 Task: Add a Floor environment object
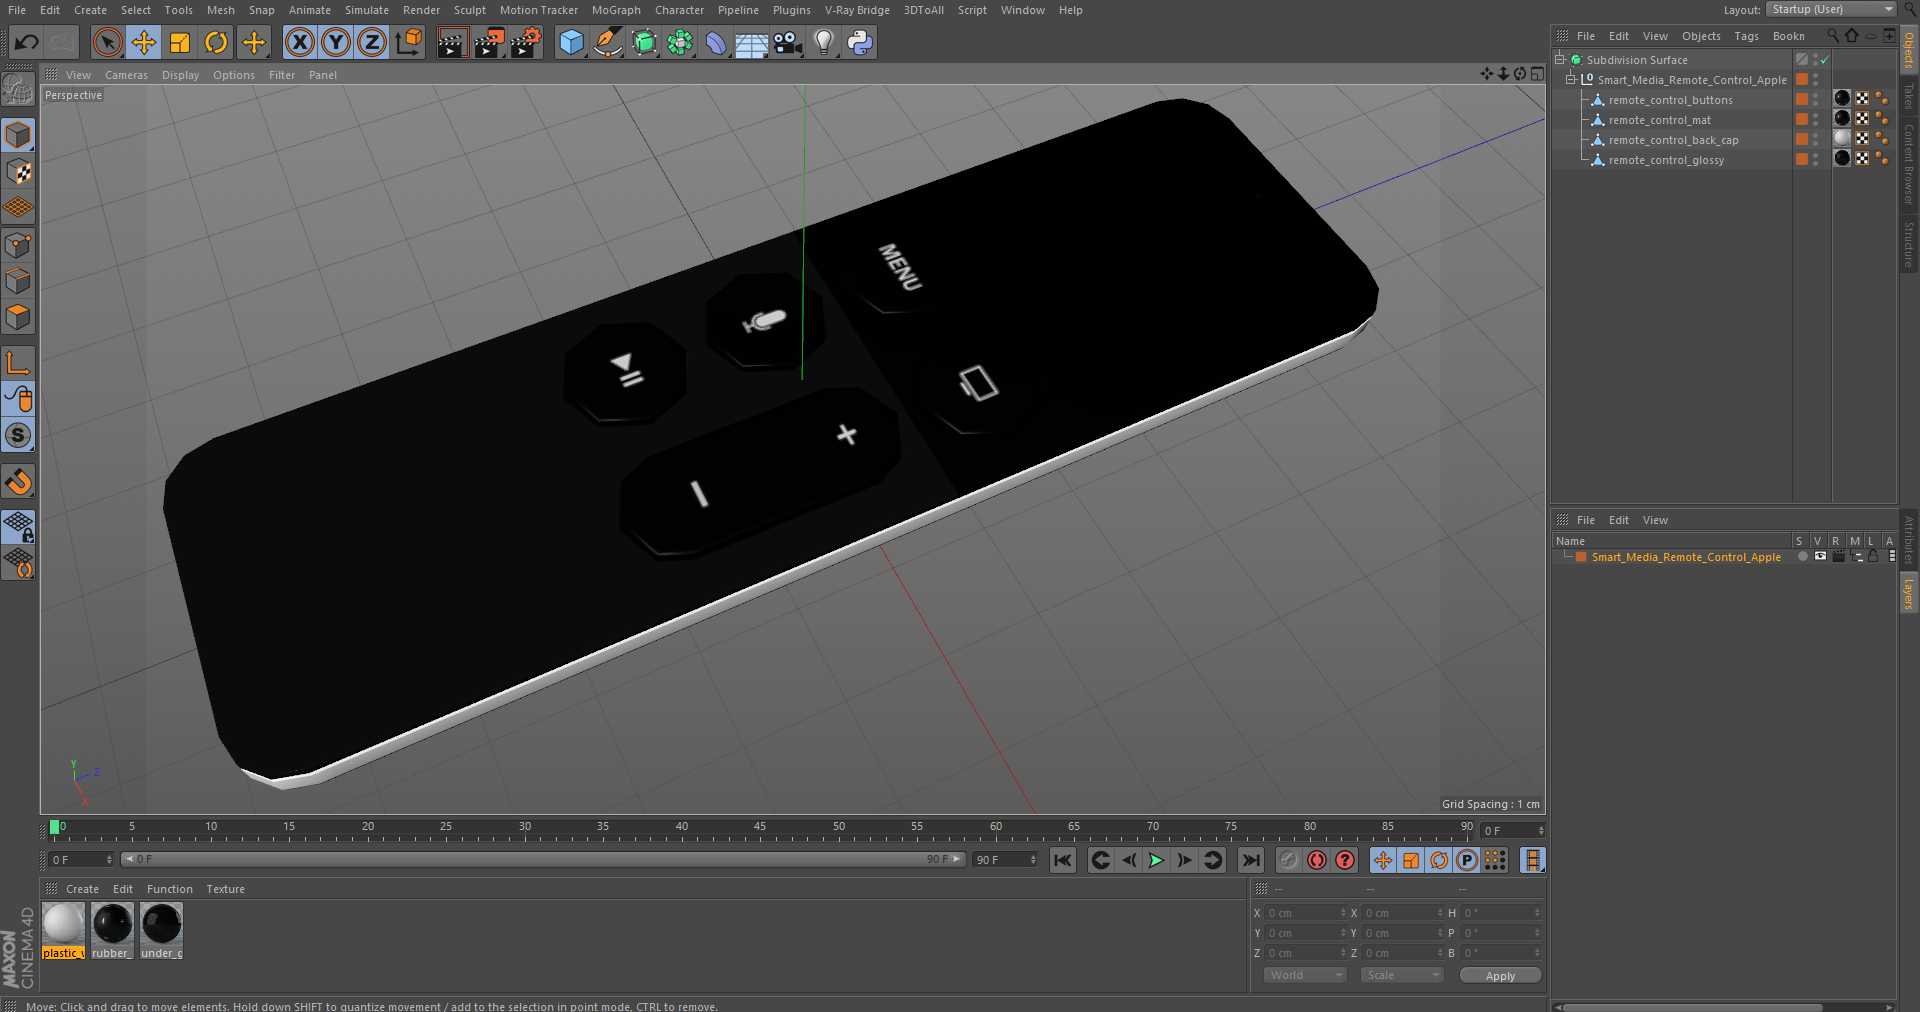(752, 42)
